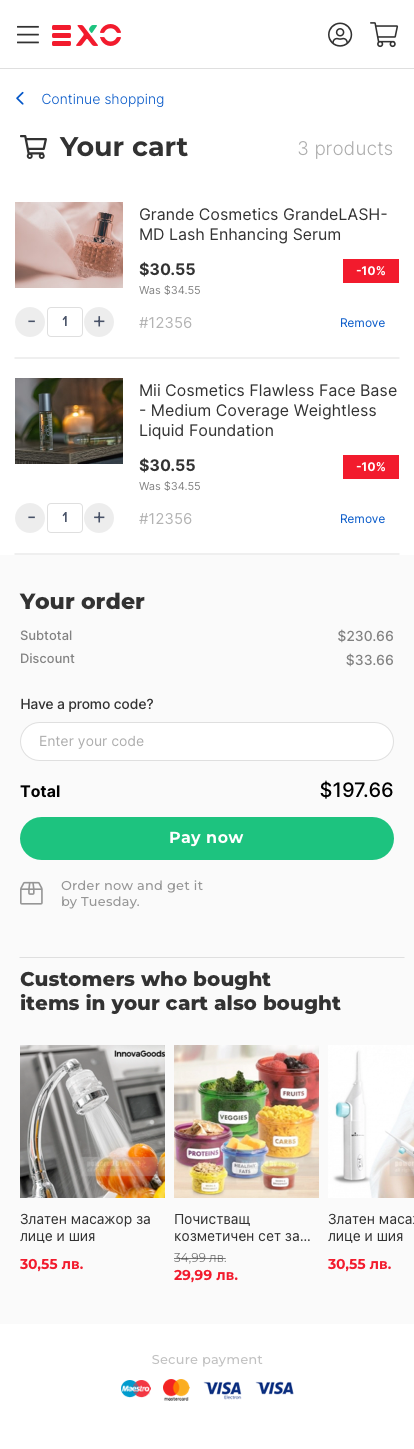Decrease quantity of Mii Cosmetics Foundation
Image resolution: width=414 pixels, height=1449 pixels.
[x=31, y=518]
